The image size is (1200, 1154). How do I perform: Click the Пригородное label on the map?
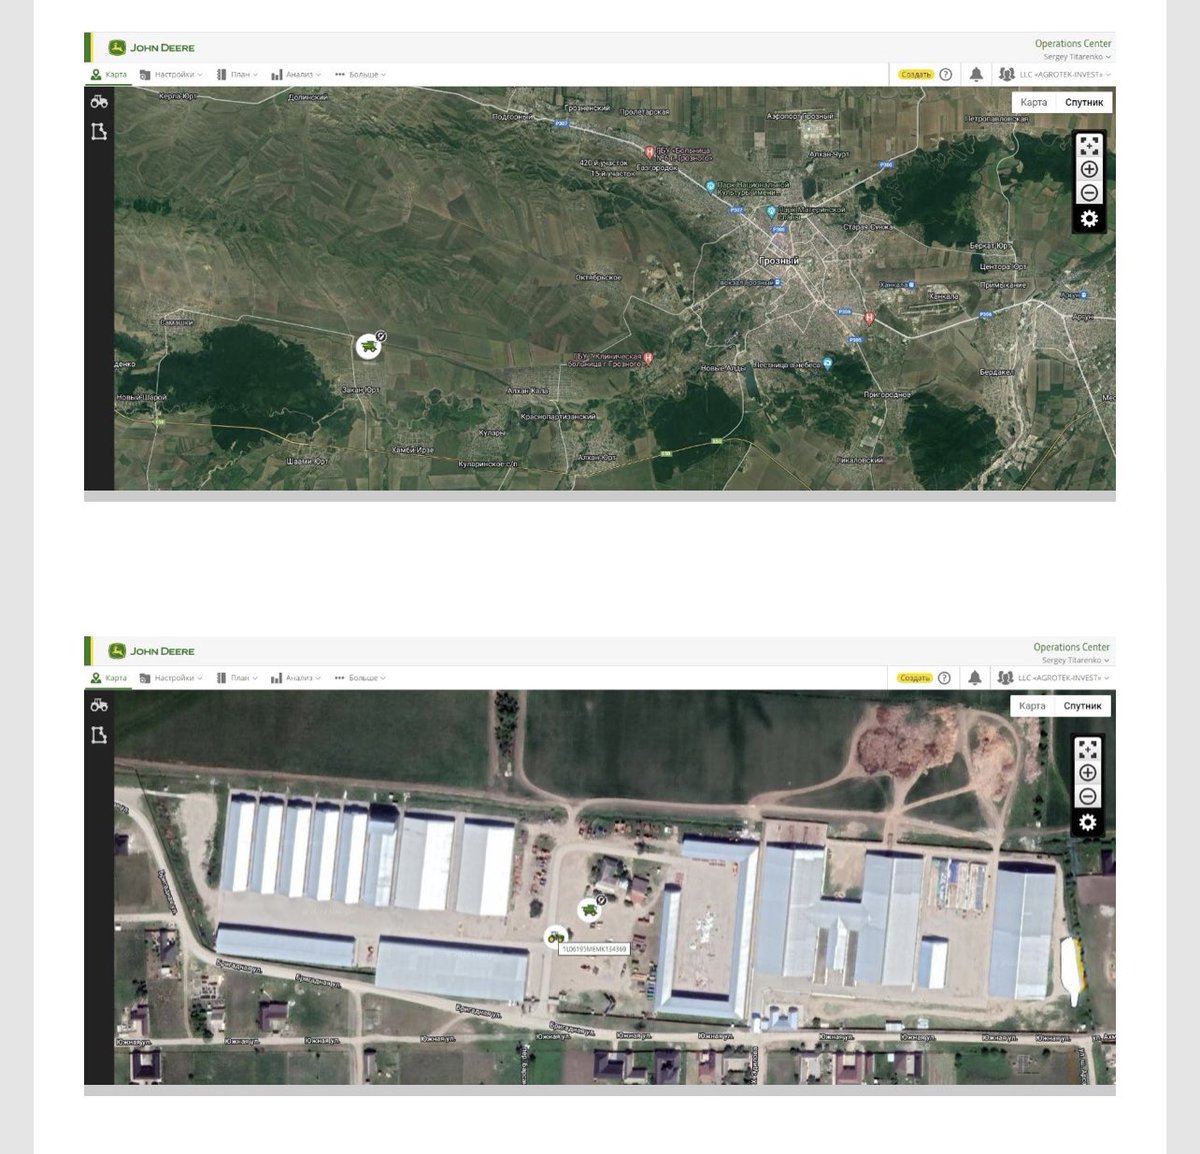pyautogui.click(x=887, y=395)
